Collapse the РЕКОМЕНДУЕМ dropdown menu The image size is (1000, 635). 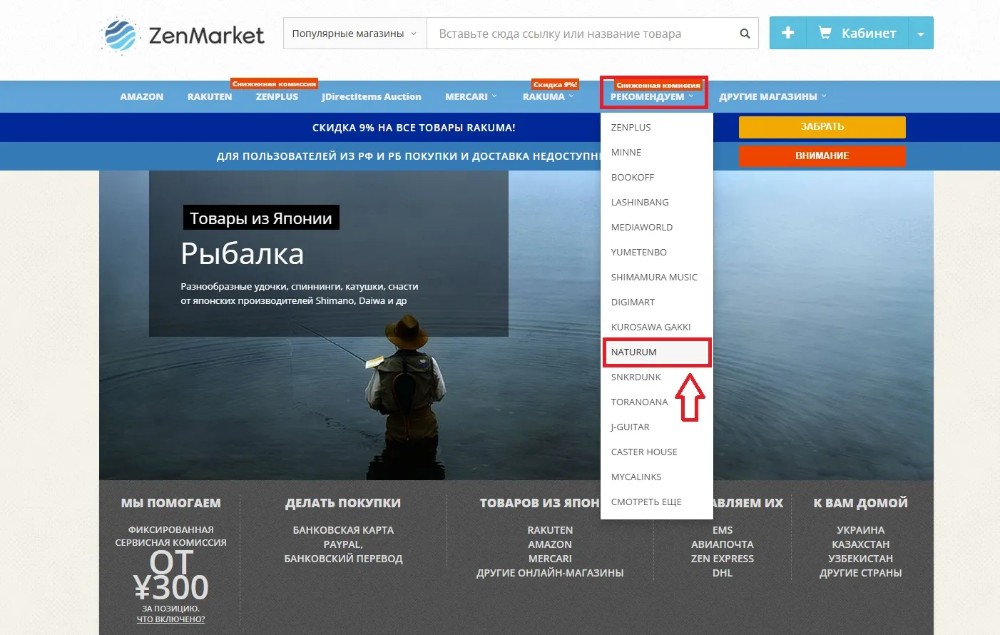652,97
